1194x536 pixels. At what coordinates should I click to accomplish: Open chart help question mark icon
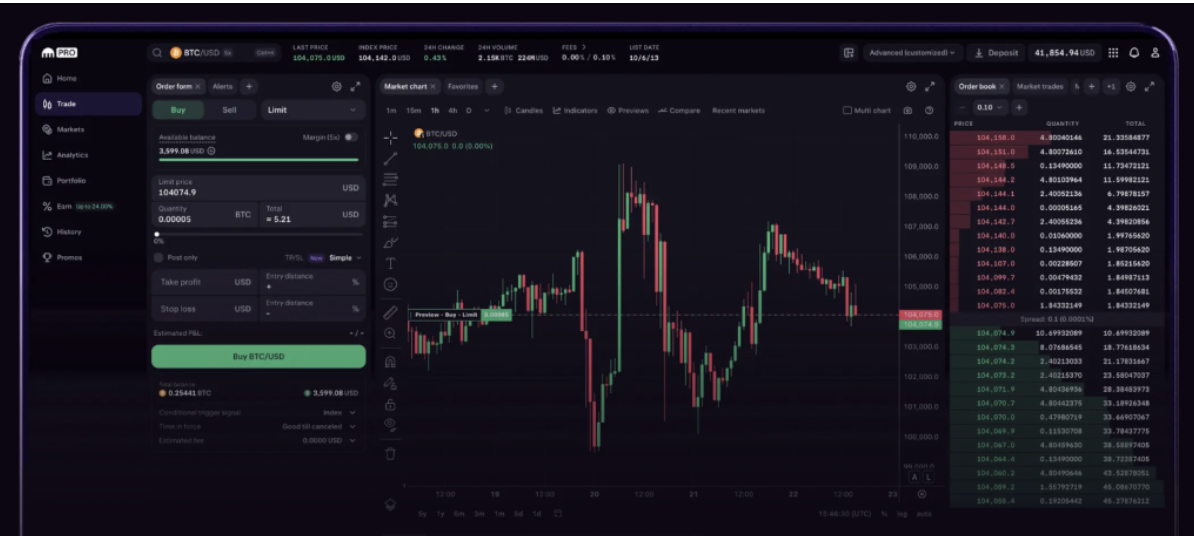pyautogui.click(x=929, y=110)
